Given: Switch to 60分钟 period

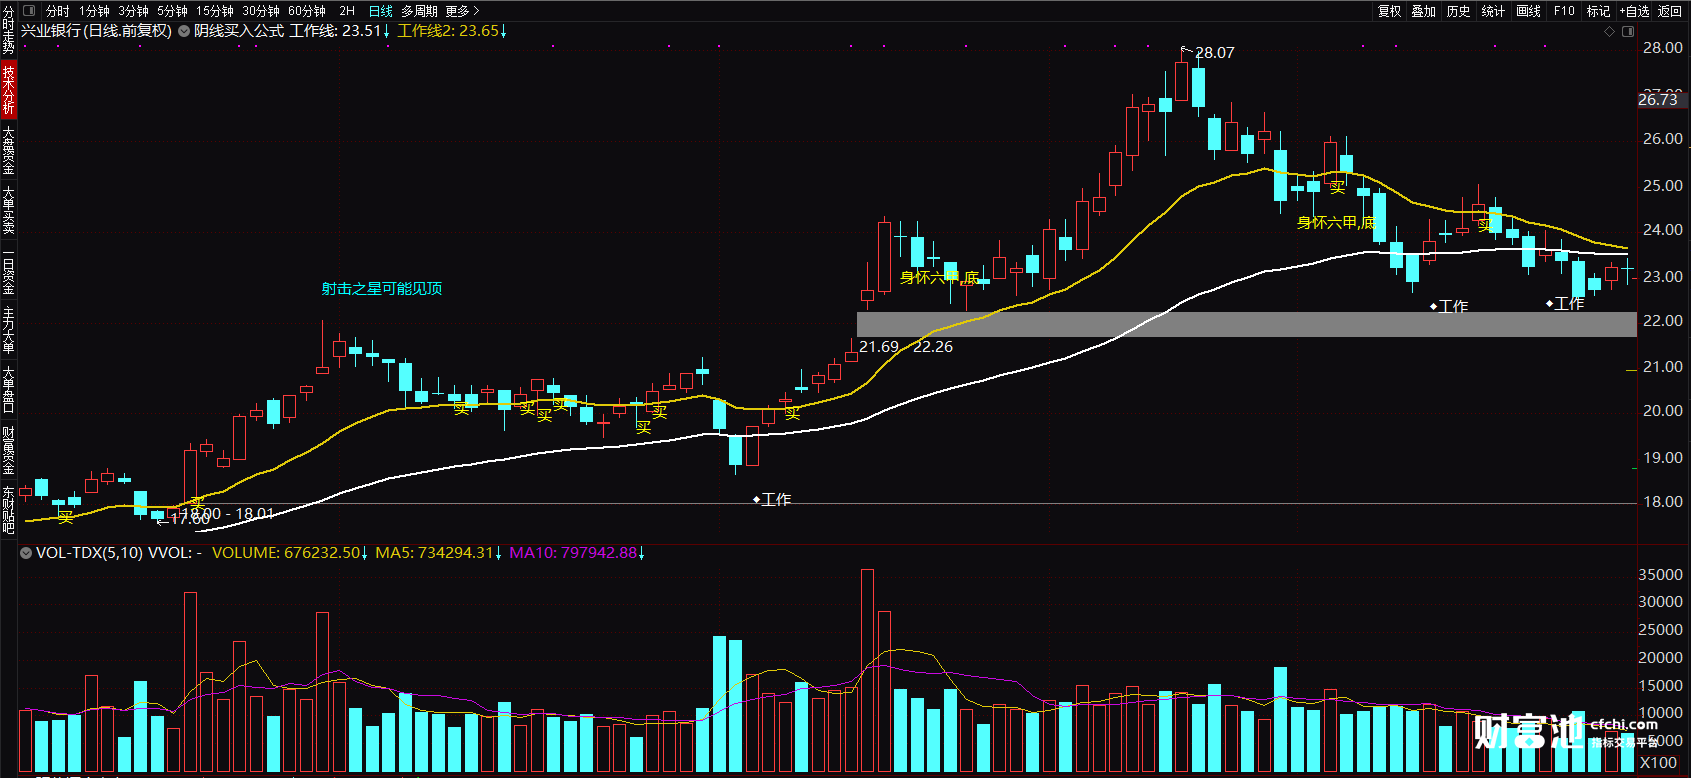Looking at the screenshot, I should [306, 11].
